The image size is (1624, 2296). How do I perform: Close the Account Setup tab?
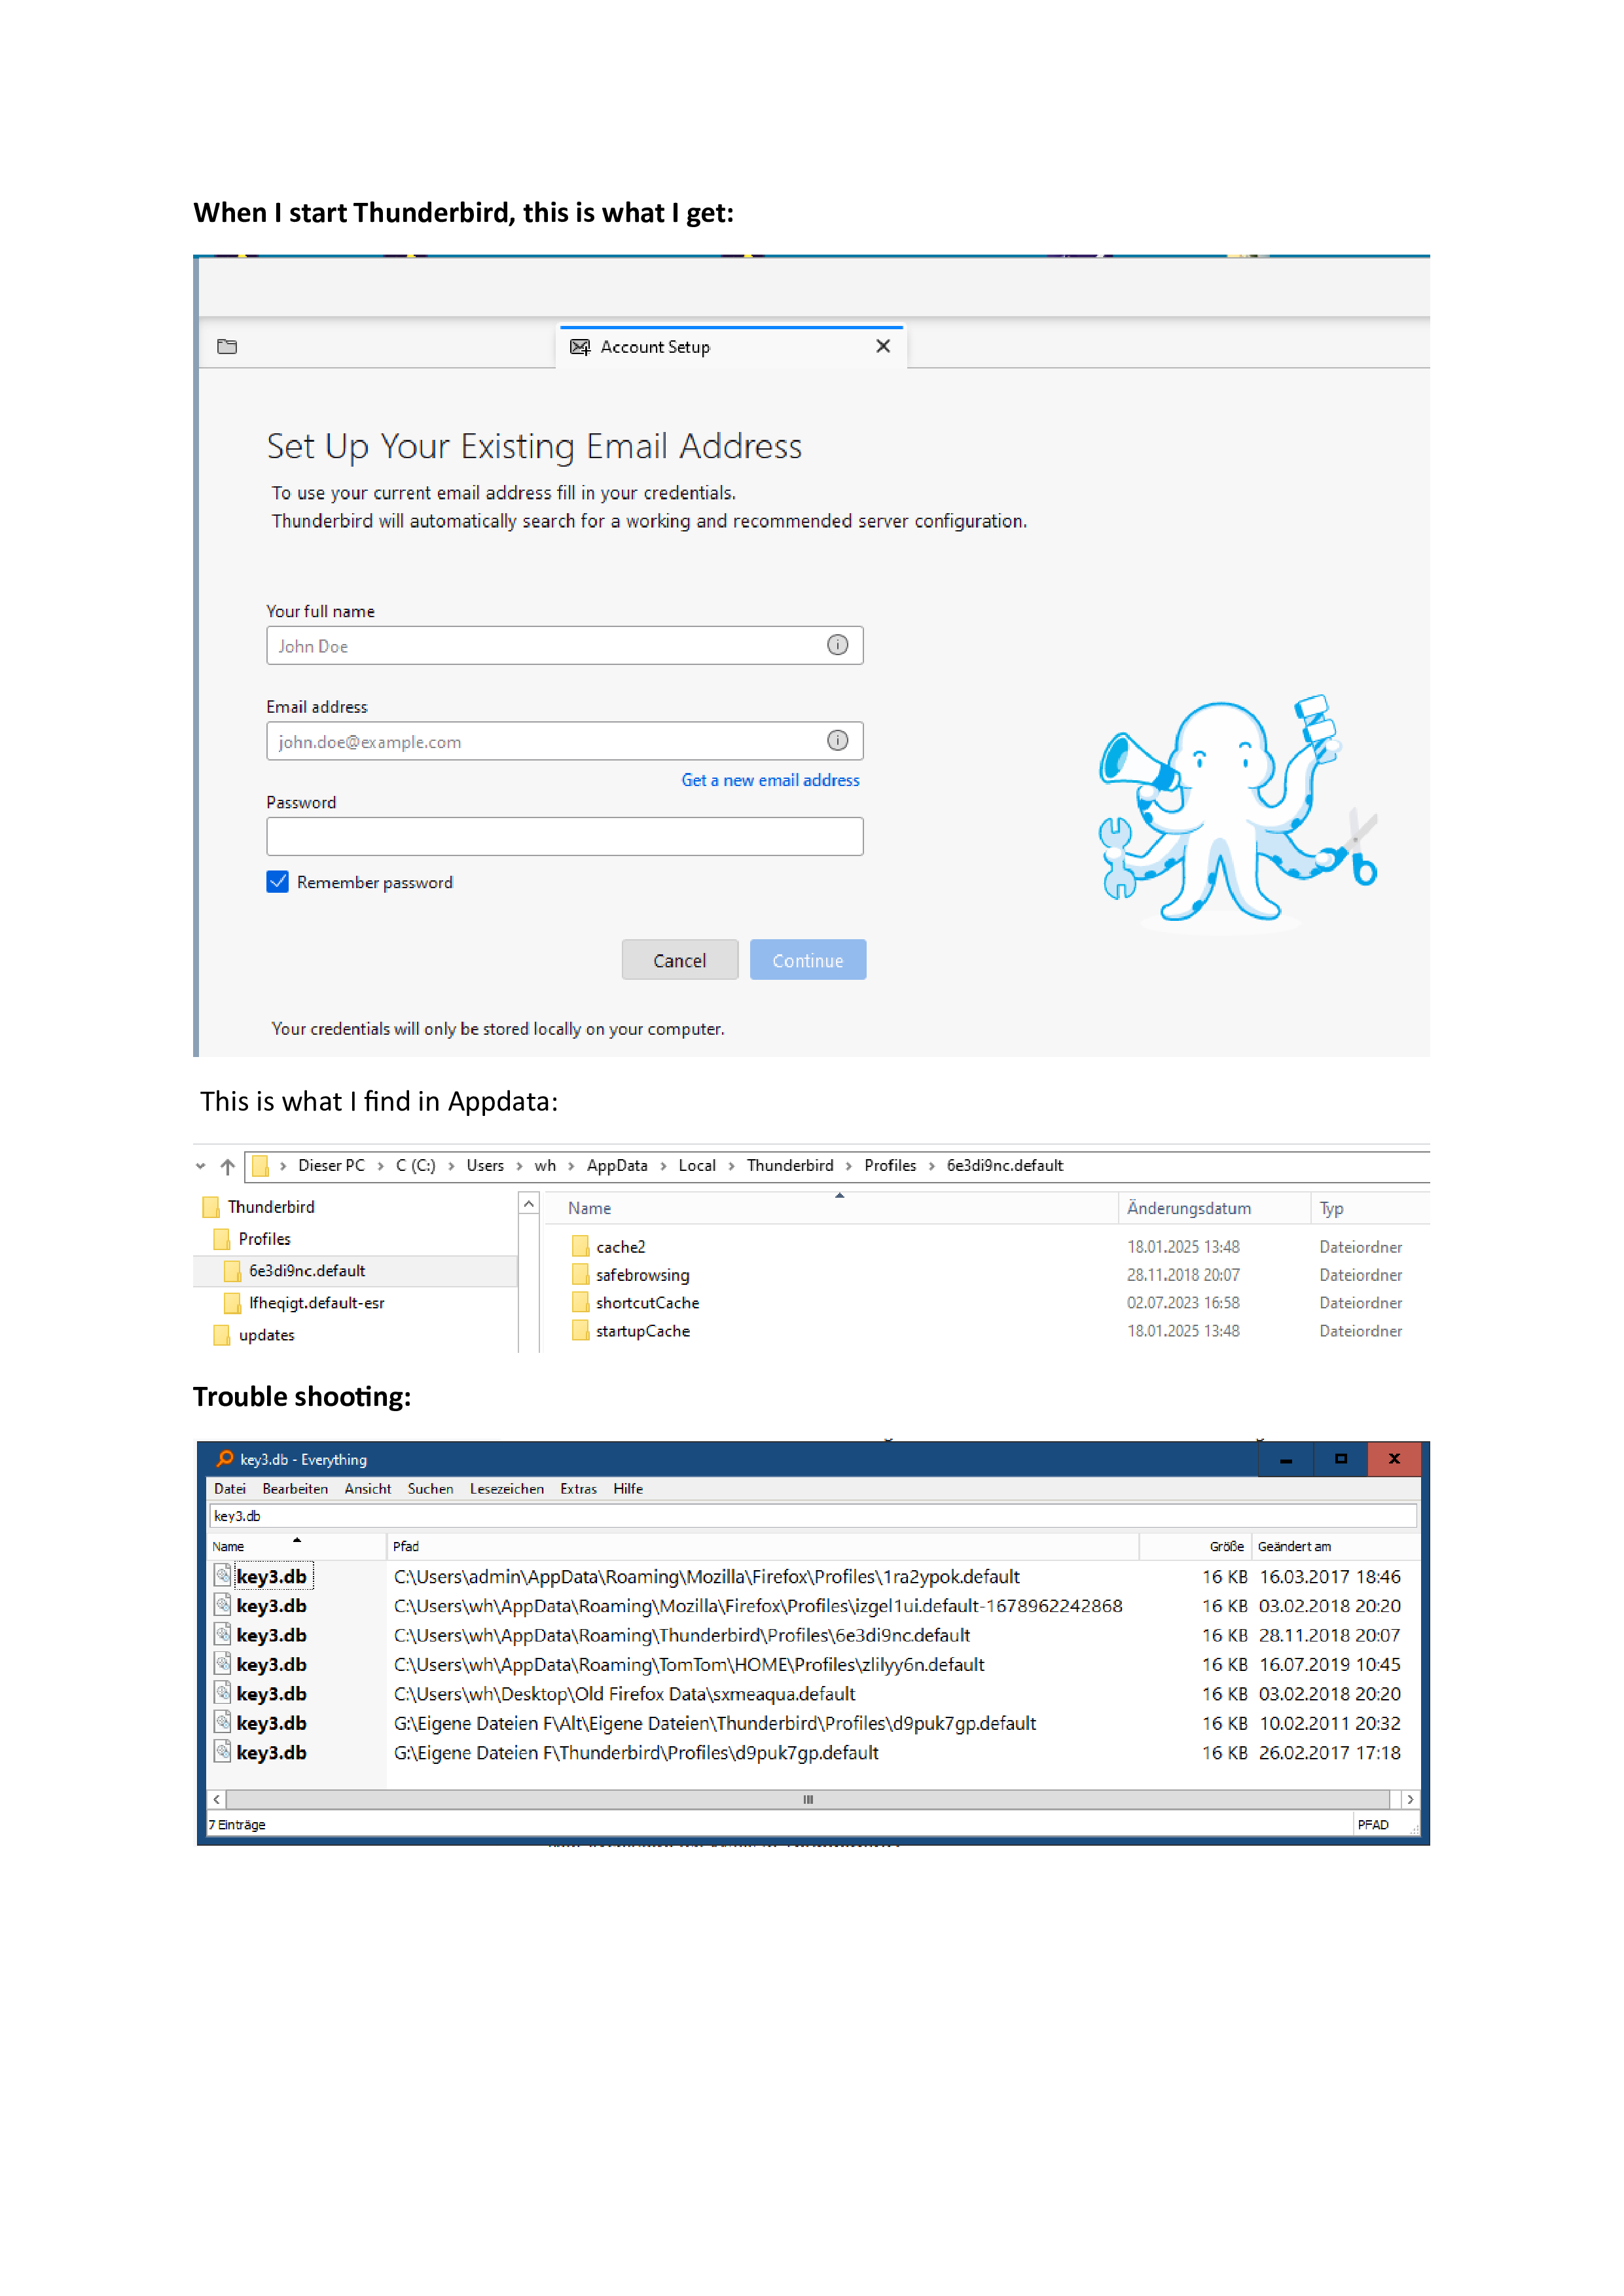tap(882, 346)
